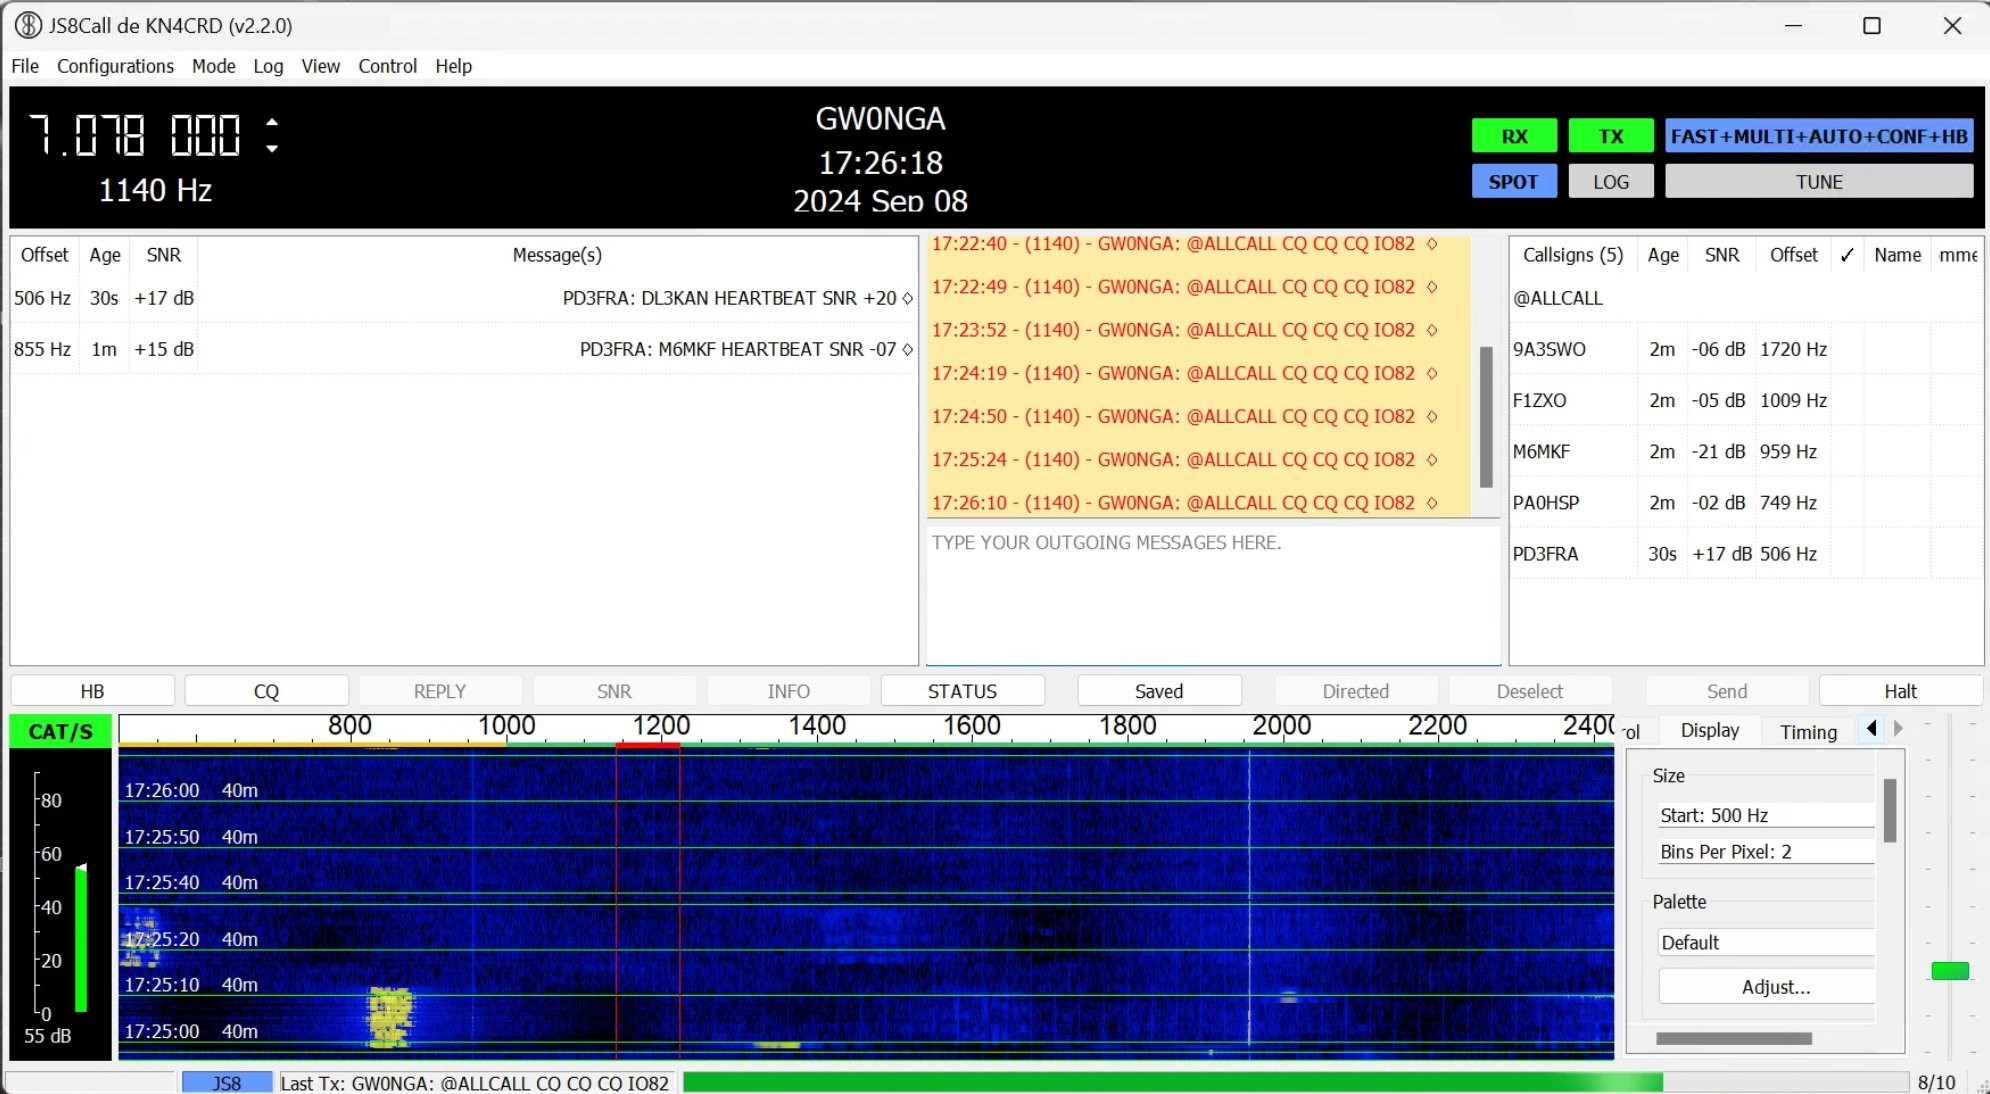Click the INFO button
The height and width of the screenshot is (1094, 1990).
[x=789, y=691]
